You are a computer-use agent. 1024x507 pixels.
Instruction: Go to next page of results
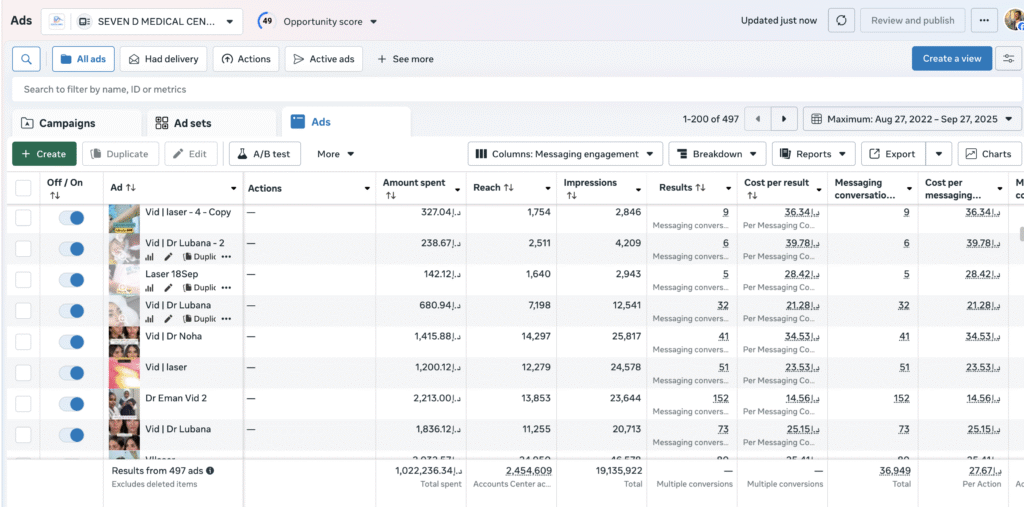785,119
